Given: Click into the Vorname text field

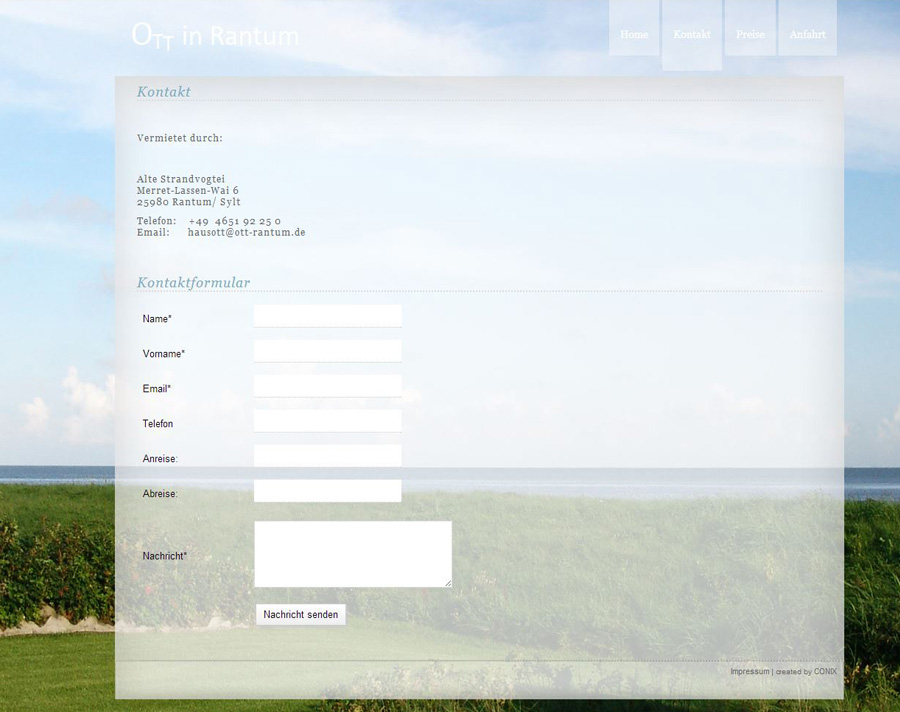Looking at the screenshot, I should tap(327, 351).
